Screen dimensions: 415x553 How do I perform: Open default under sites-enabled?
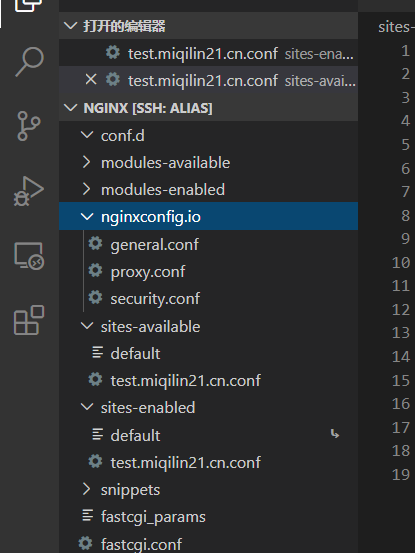[x=208, y=435]
